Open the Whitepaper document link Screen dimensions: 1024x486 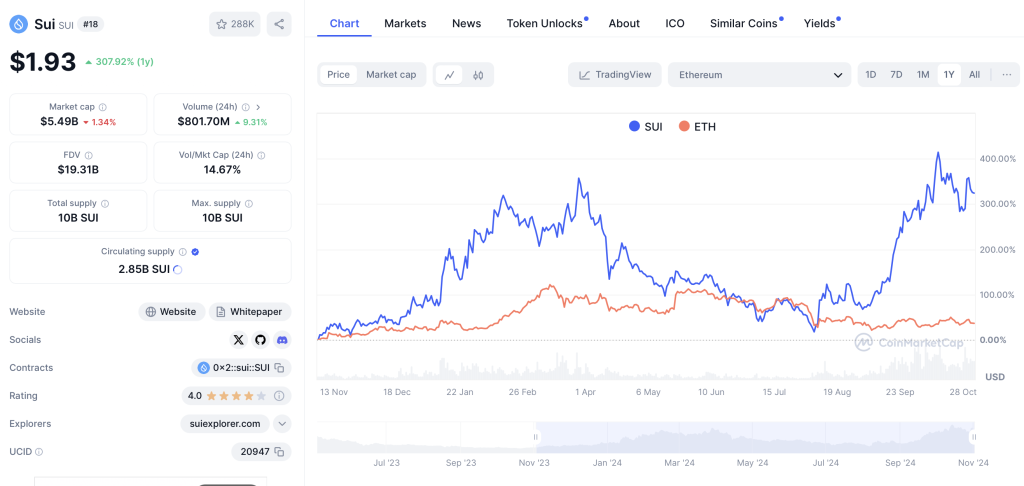pos(250,312)
